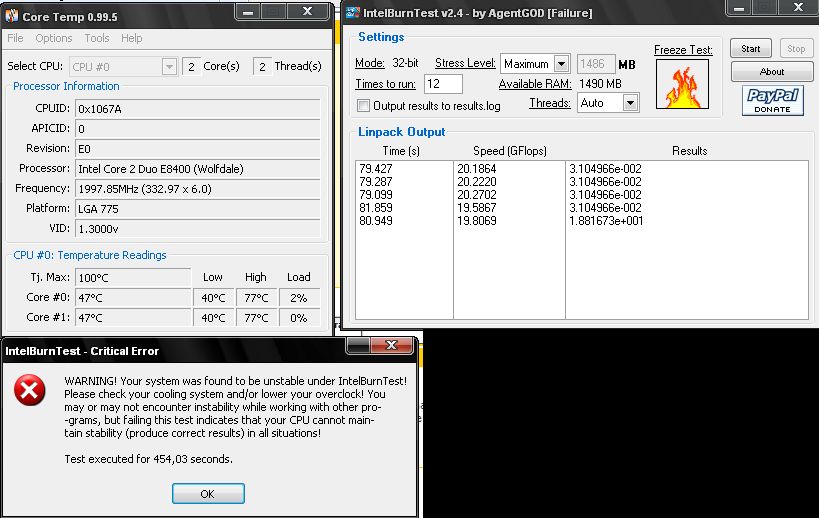Click the Available RAM value 1490 MB
Viewport: 819px width, 518px height.
(x=600, y=84)
